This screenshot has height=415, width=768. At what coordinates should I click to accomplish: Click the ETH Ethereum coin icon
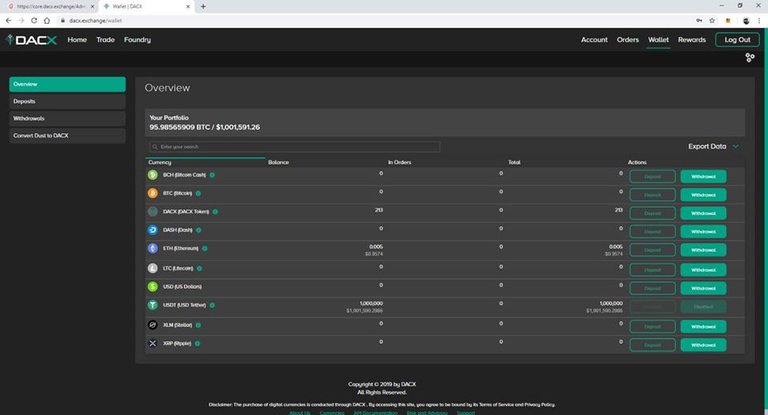pyautogui.click(x=153, y=248)
